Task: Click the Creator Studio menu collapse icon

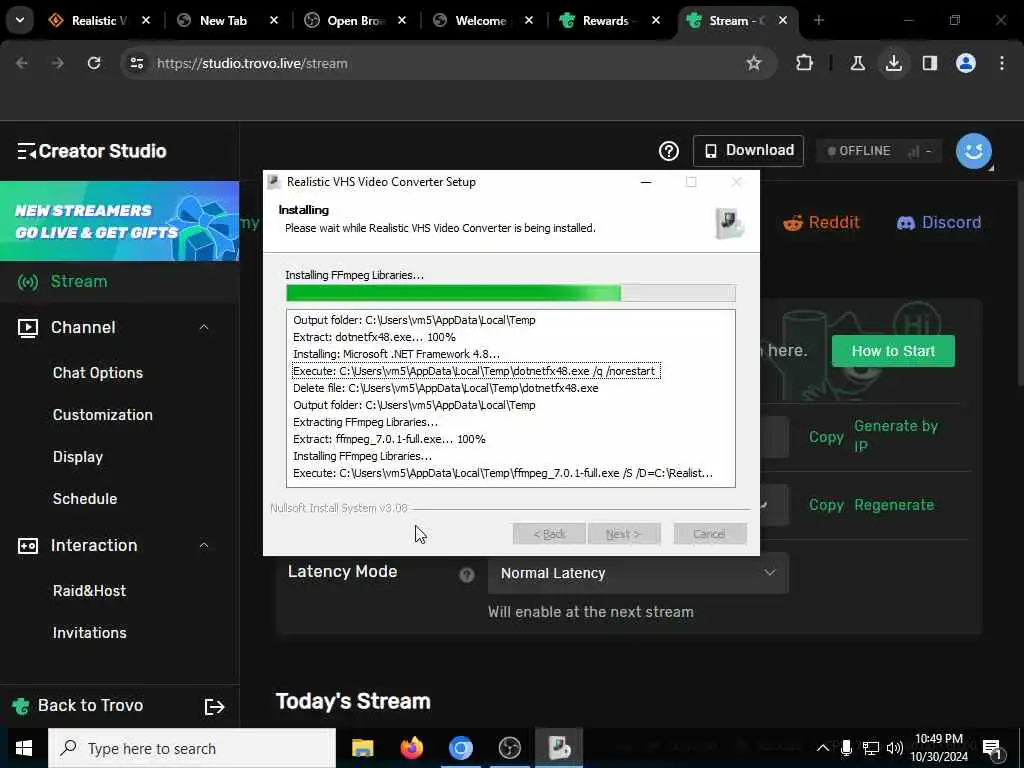Action: [x=26, y=152]
